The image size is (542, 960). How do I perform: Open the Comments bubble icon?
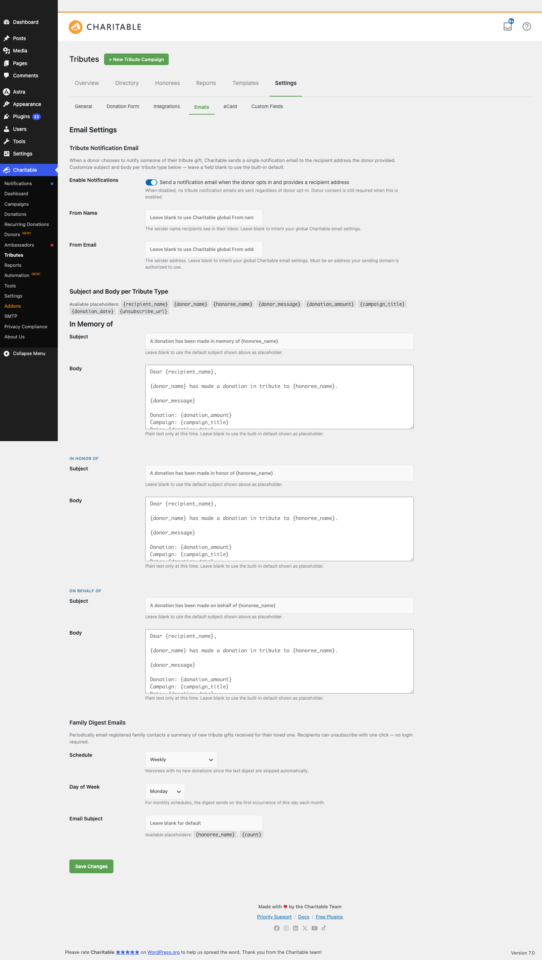6,75
